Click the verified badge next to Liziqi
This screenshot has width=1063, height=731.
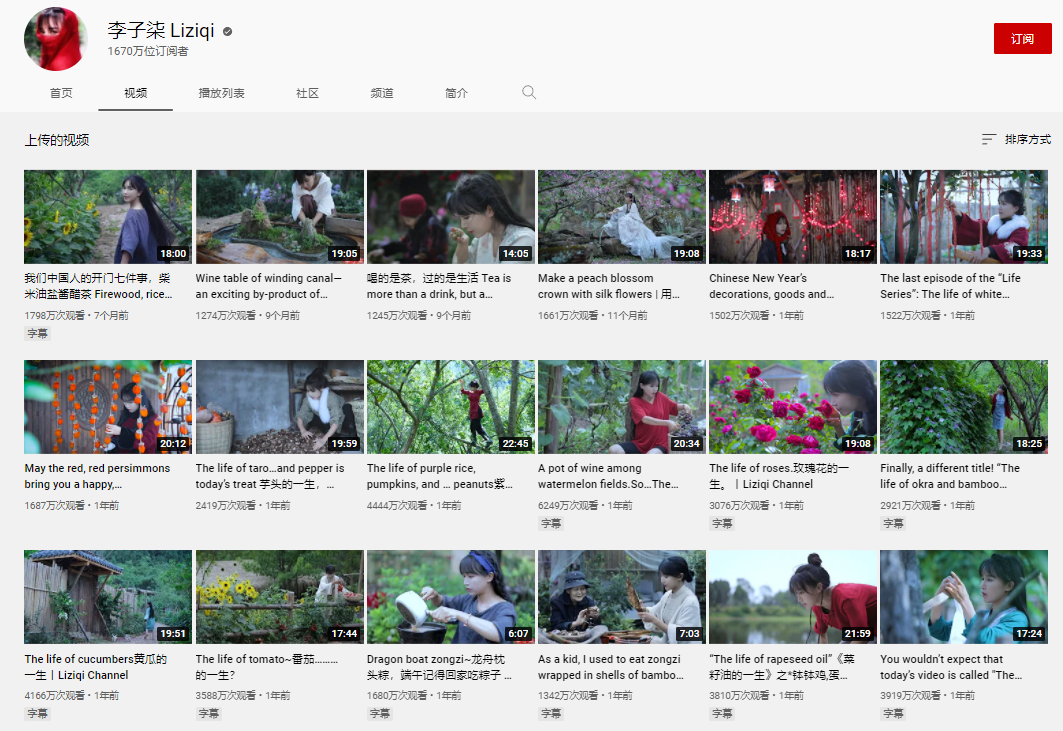coord(228,31)
